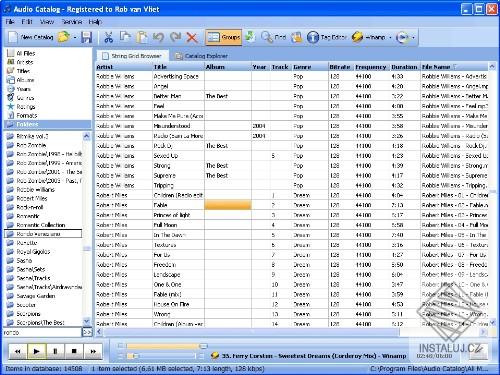
Task: Click the Copy icon in the toolbar
Action: 125,37
